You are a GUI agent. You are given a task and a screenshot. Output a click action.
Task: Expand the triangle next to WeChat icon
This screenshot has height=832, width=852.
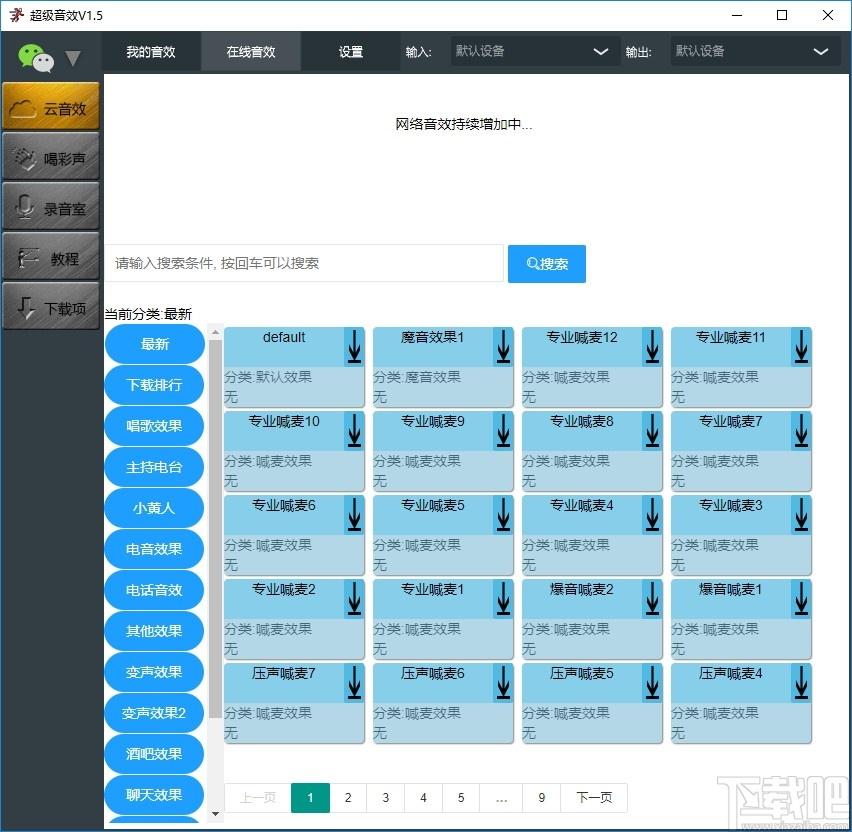(x=73, y=58)
